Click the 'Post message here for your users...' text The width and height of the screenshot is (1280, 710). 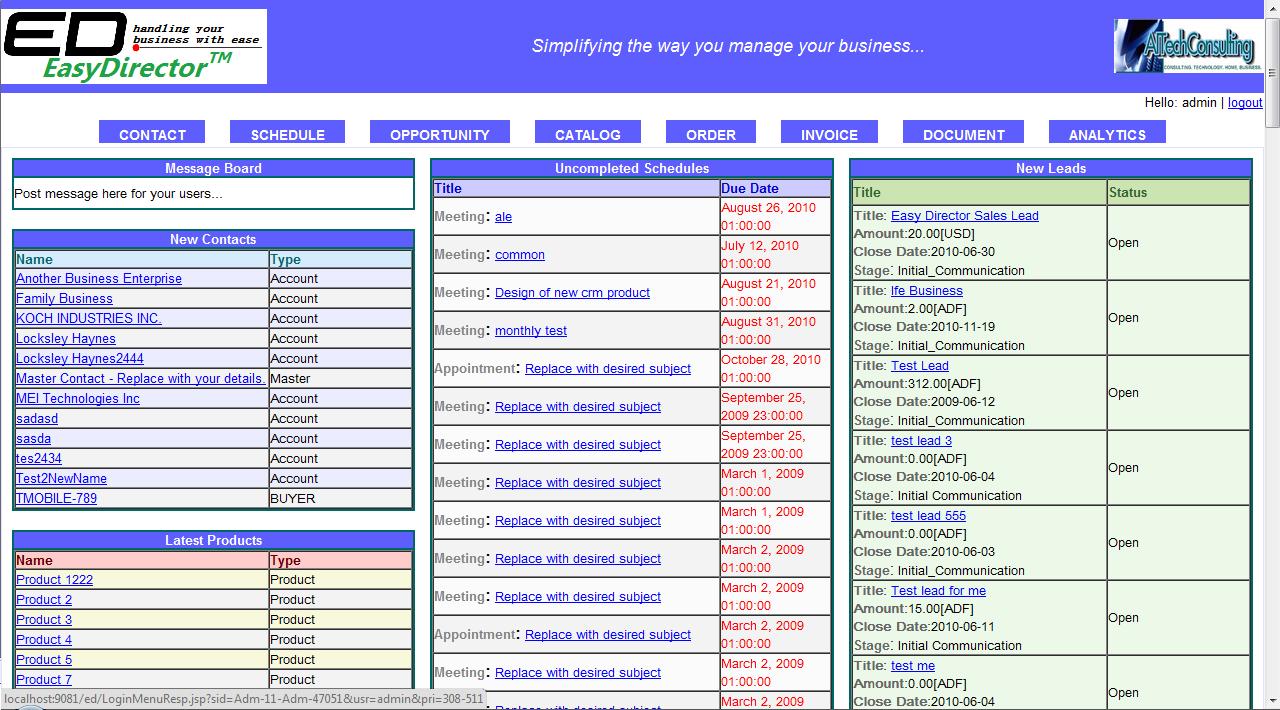click(118, 194)
